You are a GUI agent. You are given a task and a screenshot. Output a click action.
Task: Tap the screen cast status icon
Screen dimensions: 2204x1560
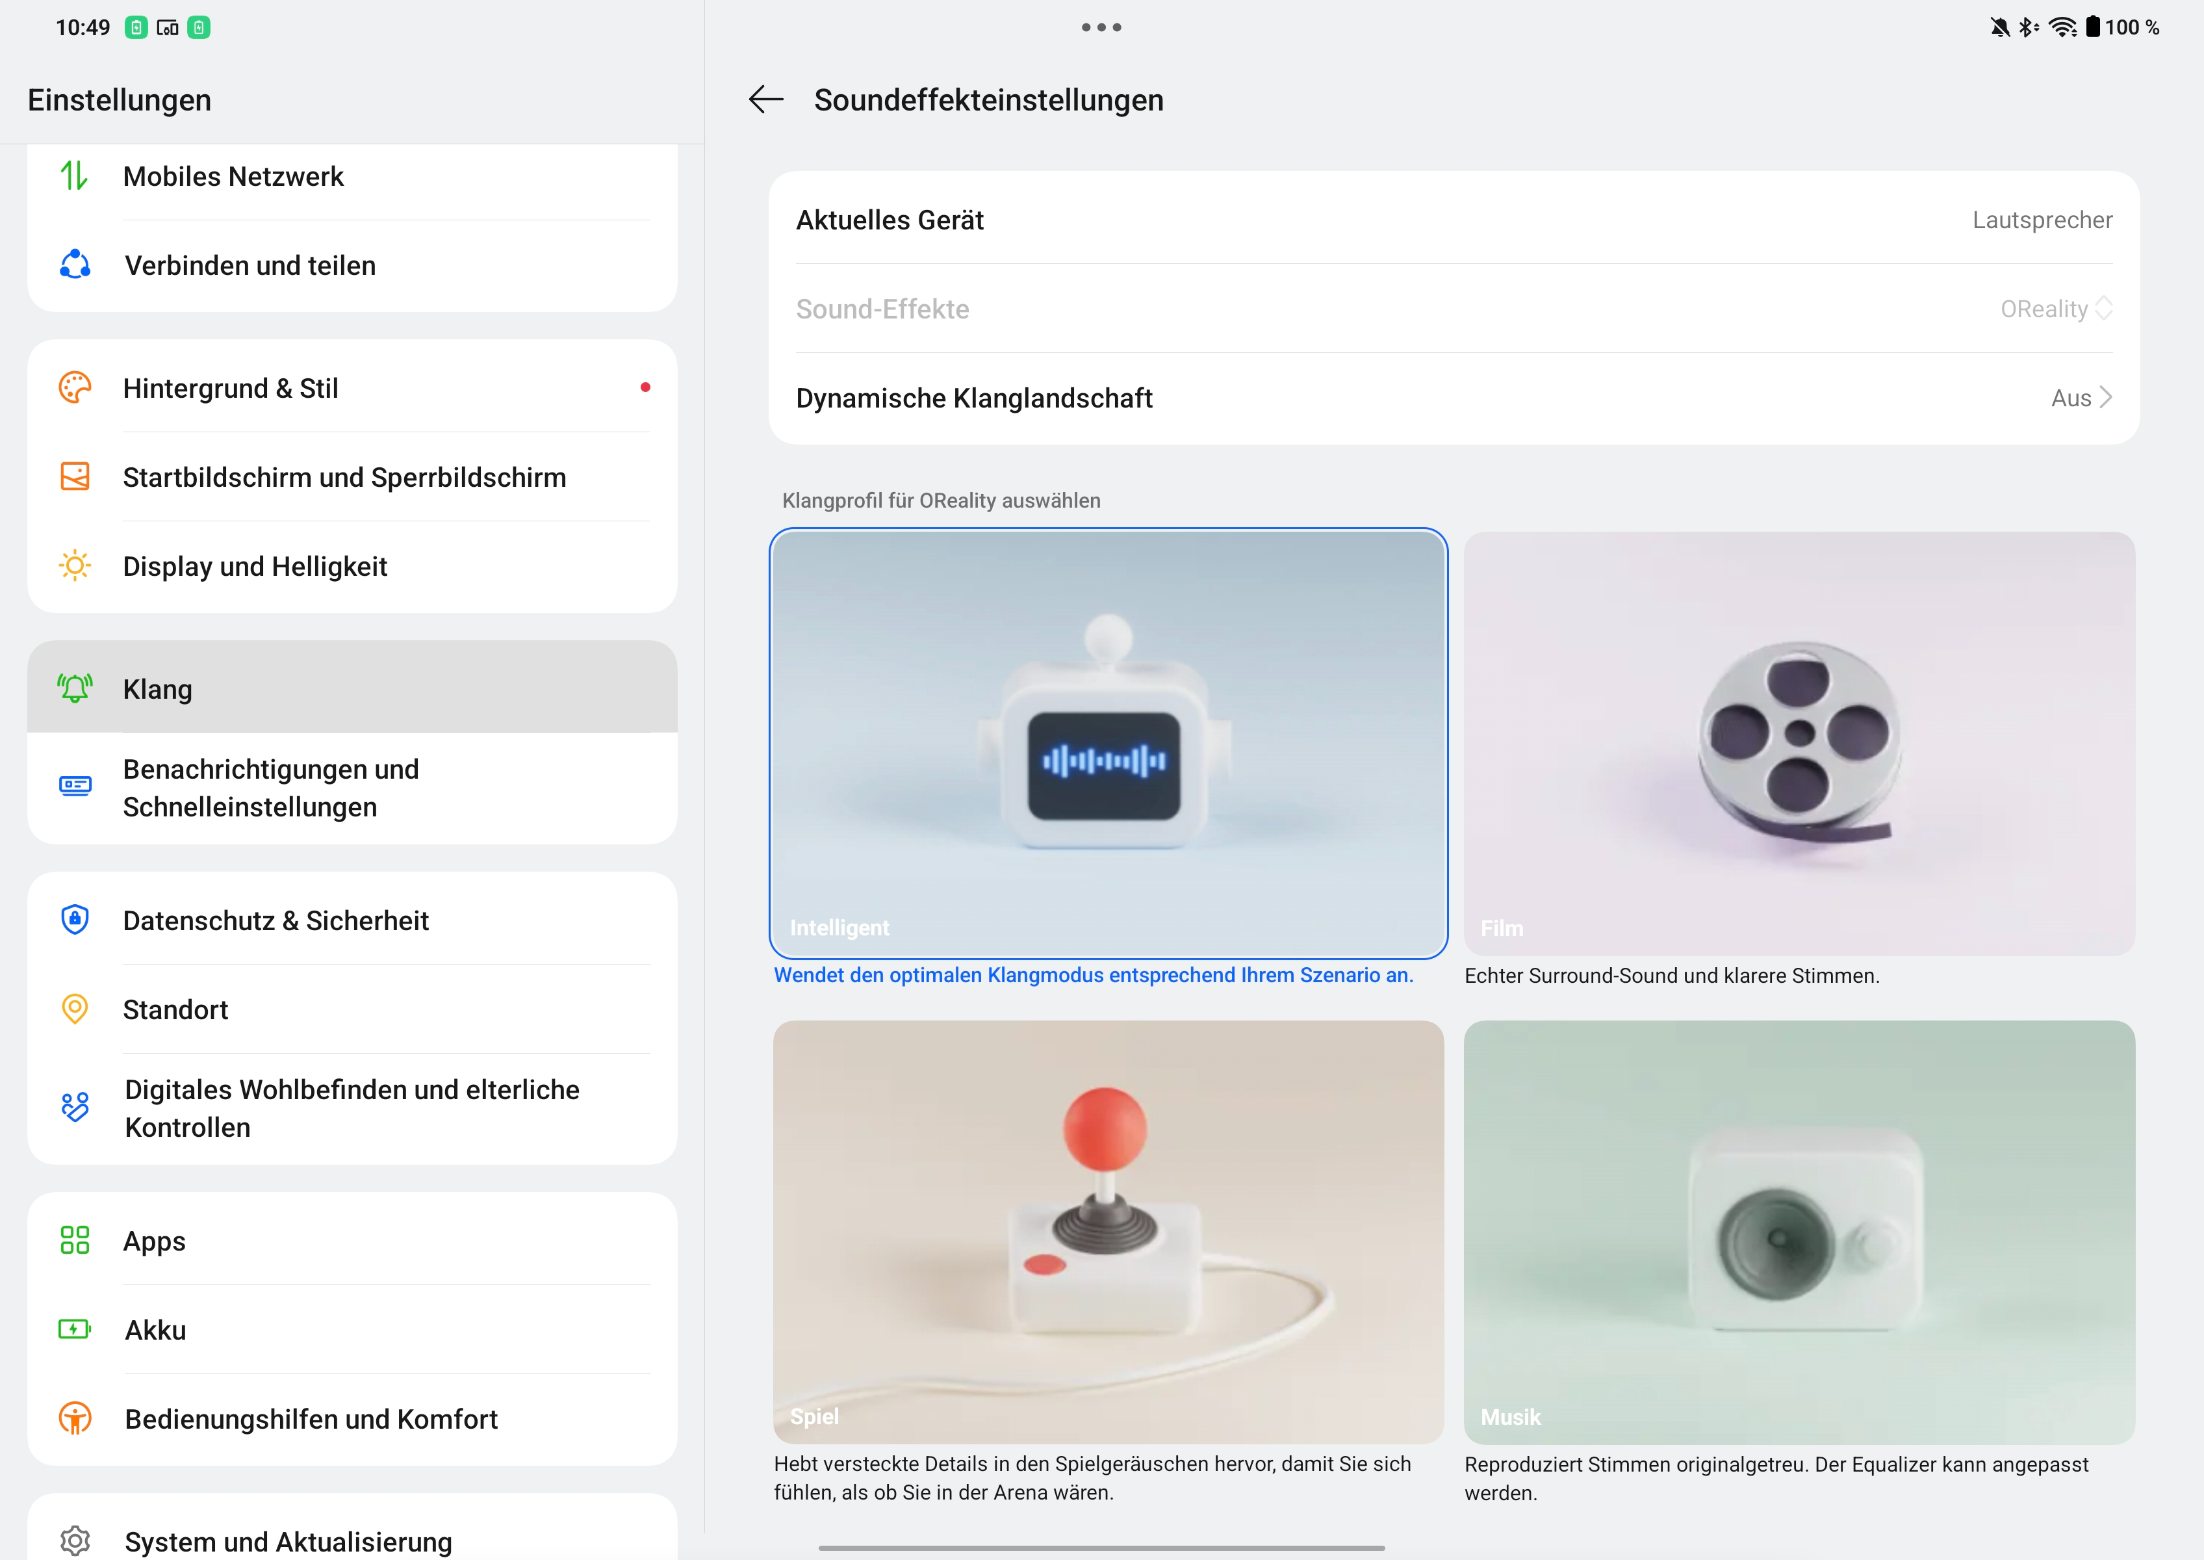tap(168, 27)
